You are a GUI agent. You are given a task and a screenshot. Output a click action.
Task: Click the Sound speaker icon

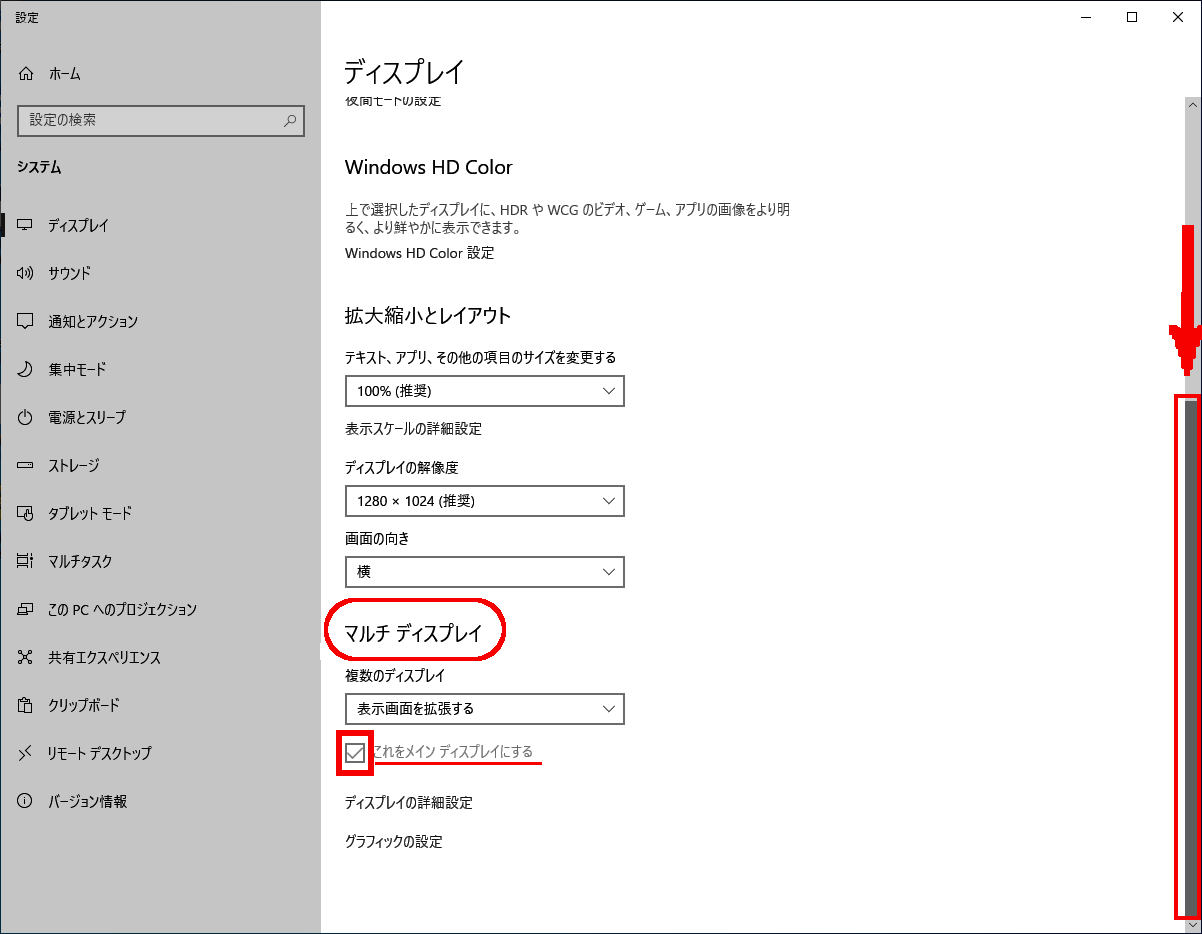pos(26,273)
